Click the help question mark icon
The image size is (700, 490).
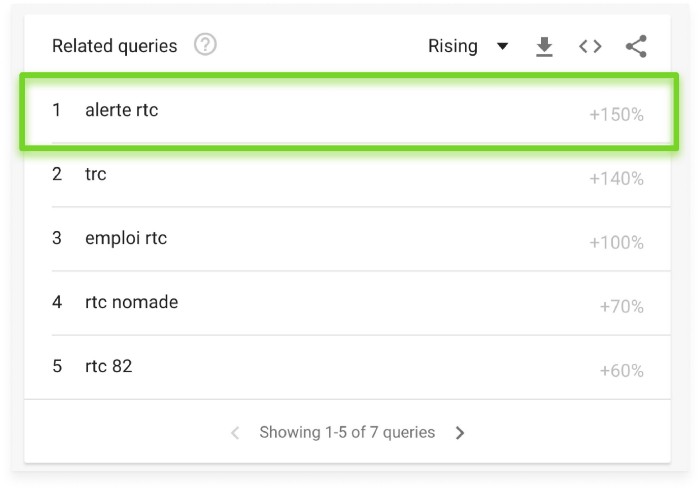205,45
